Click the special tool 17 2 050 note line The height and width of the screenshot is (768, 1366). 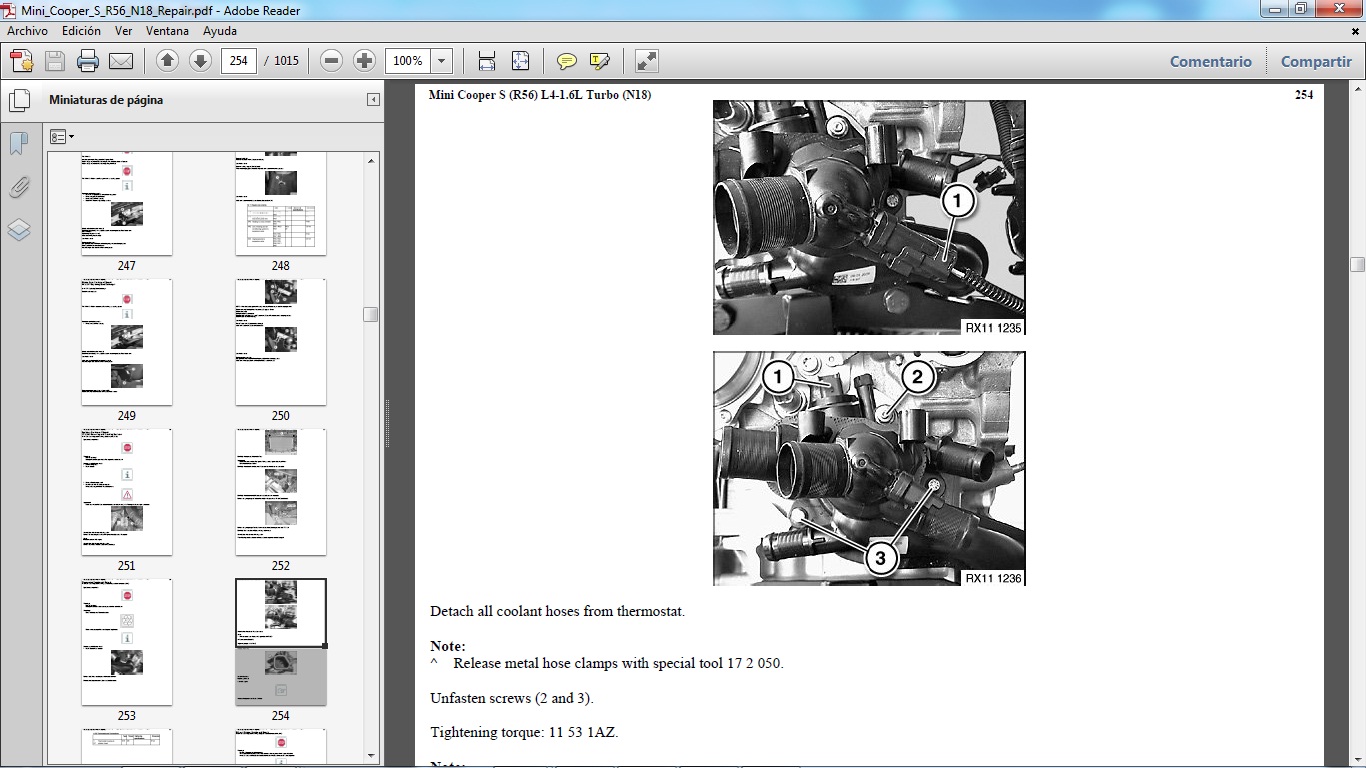pyautogui.click(x=607, y=663)
